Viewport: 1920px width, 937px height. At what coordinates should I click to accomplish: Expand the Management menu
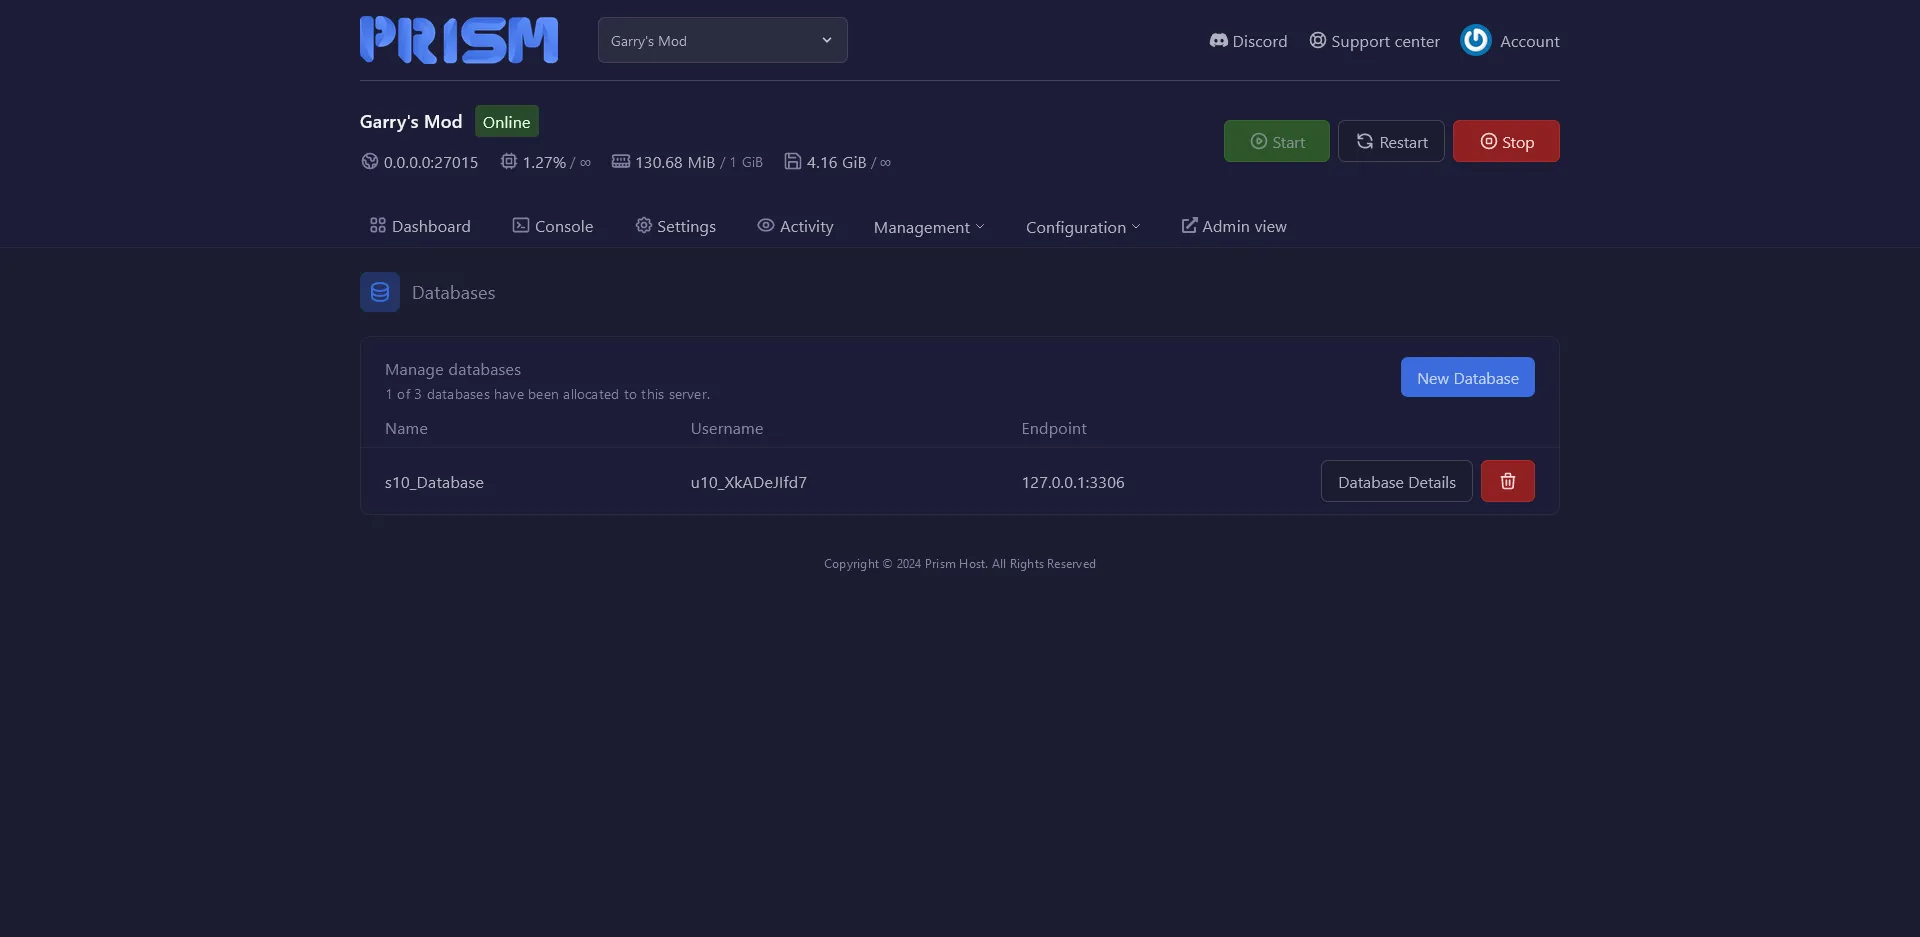pos(928,227)
